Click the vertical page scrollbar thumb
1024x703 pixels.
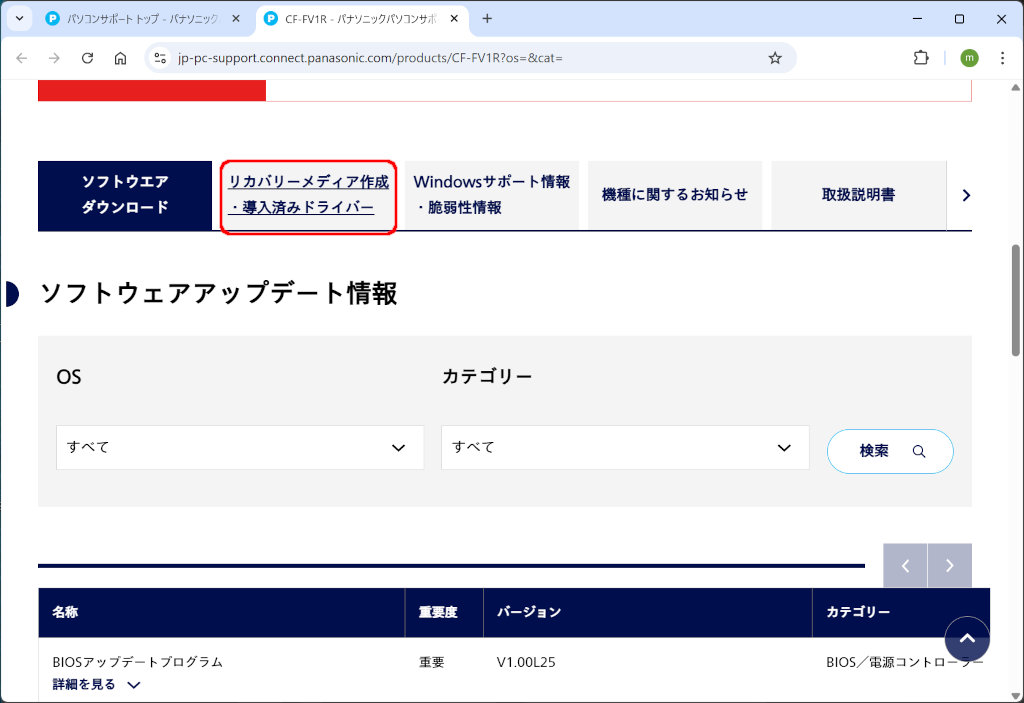[1016, 301]
